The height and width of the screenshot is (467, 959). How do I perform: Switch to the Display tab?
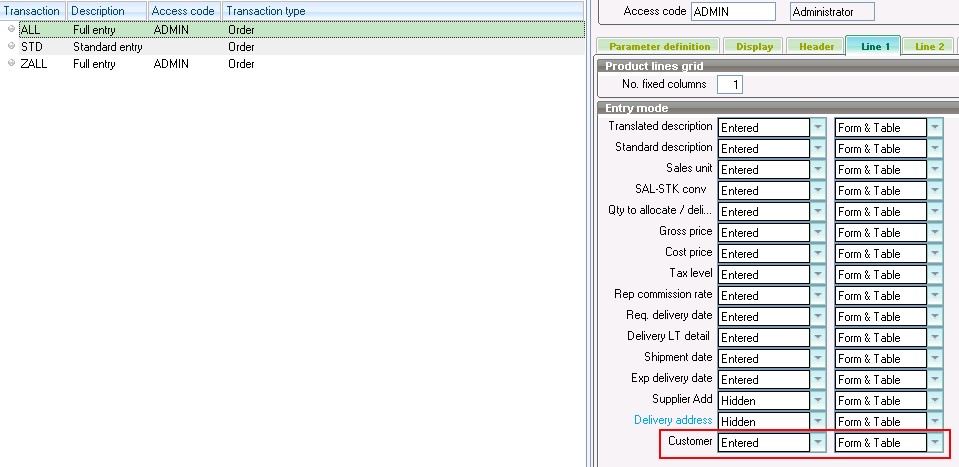tap(754, 46)
